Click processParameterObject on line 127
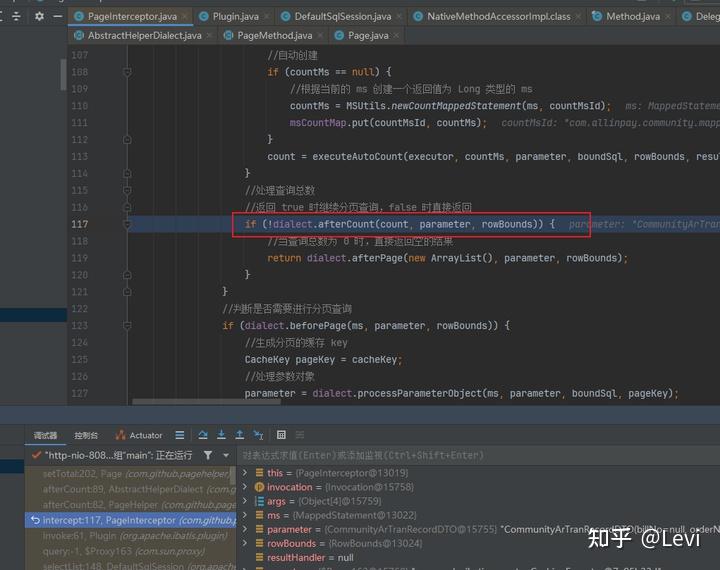This screenshot has width=720, height=570. pyautogui.click(x=419, y=393)
